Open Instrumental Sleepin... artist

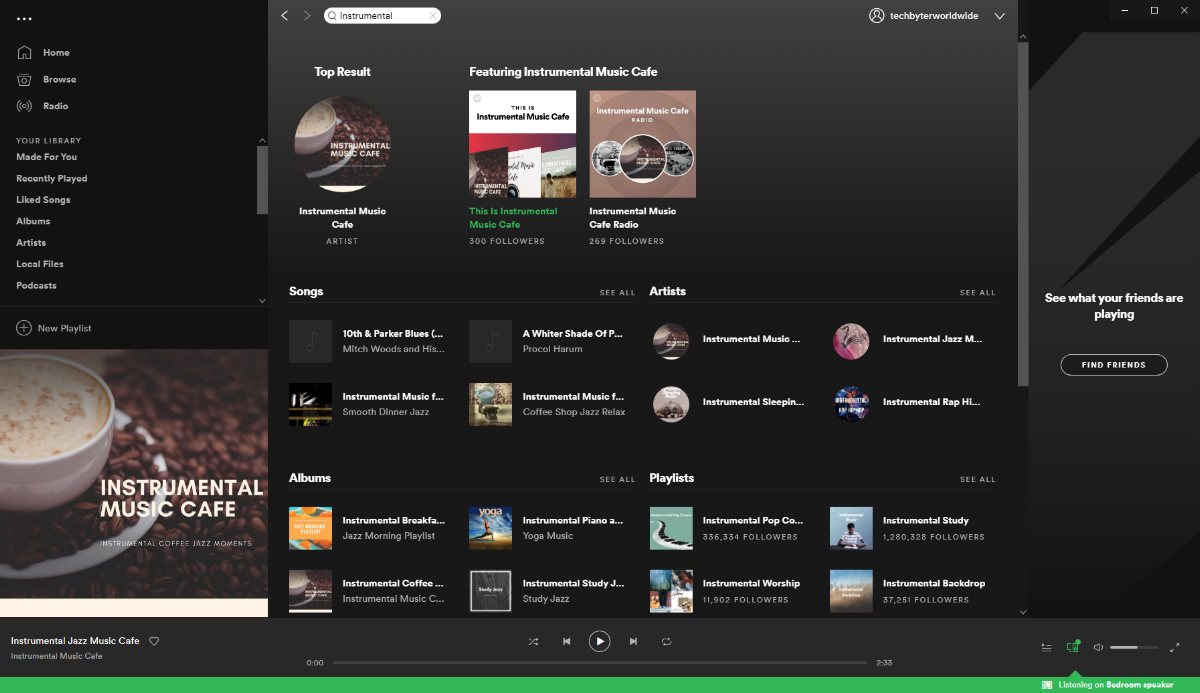(x=728, y=403)
